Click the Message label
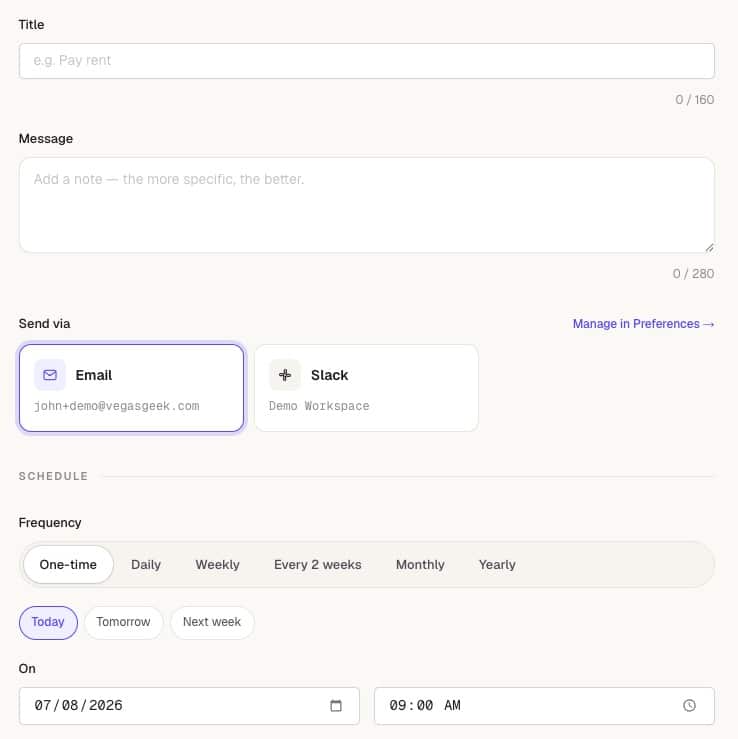This screenshot has height=739, width=738. pos(46,139)
